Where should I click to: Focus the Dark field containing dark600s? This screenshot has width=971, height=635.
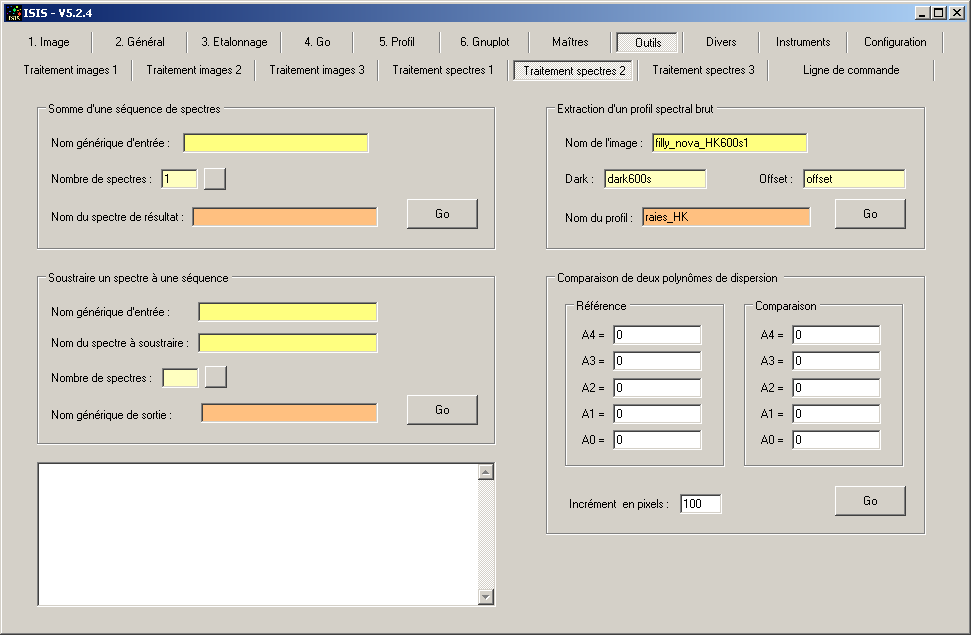pyautogui.click(x=655, y=179)
